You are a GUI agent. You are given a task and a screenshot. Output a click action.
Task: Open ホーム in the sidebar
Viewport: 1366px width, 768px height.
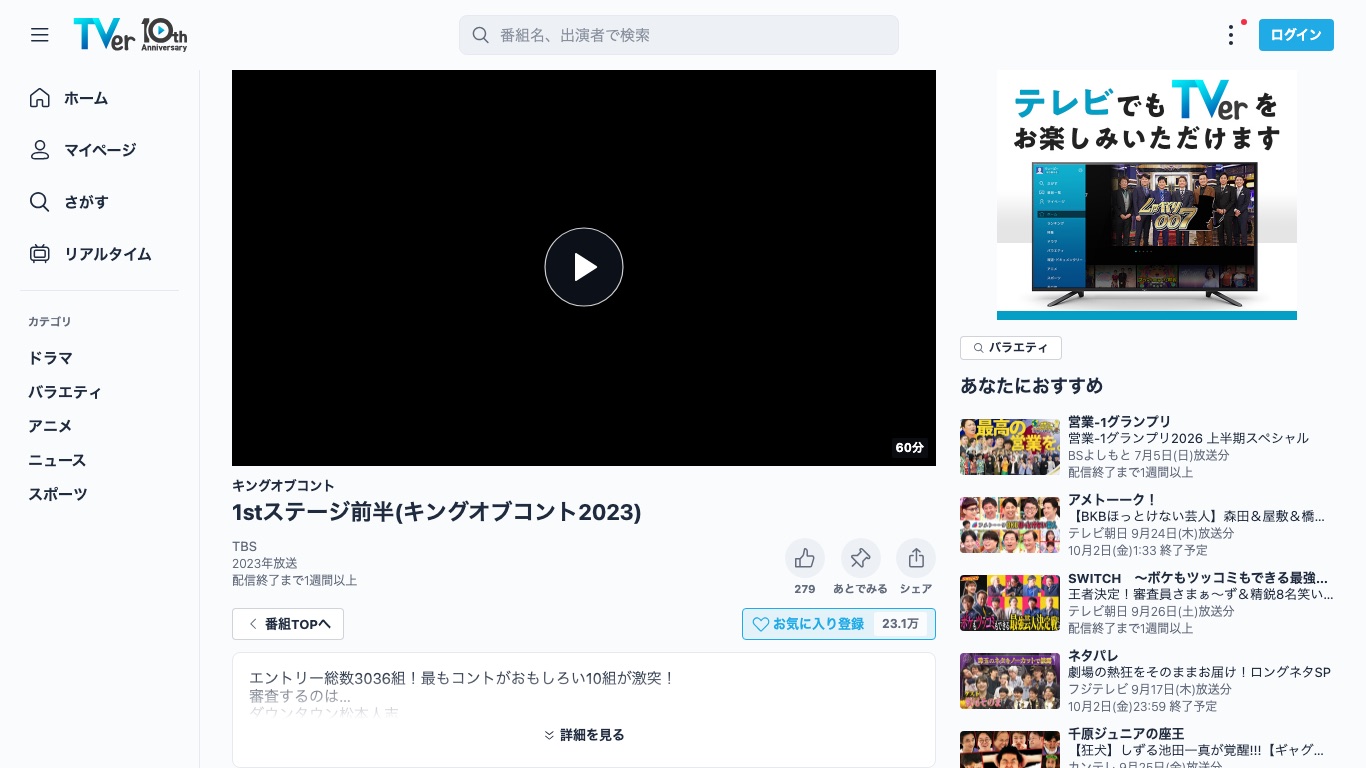point(86,98)
